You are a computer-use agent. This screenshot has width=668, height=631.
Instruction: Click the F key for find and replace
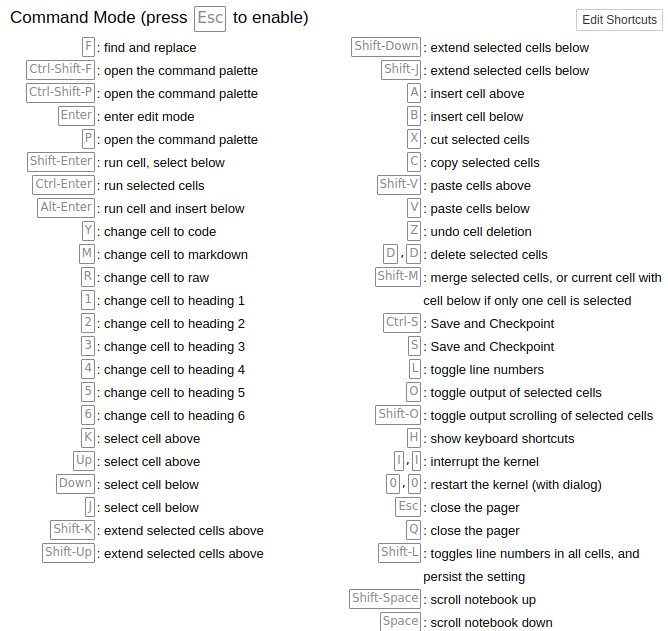(88, 47)
